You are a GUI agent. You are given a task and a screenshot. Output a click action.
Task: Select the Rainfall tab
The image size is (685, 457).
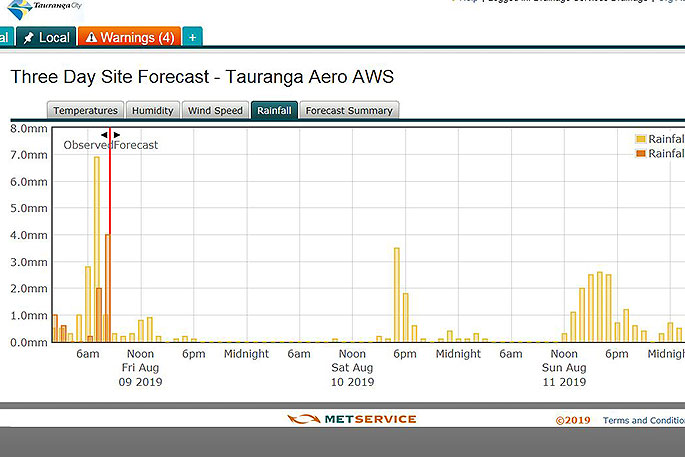274,110
